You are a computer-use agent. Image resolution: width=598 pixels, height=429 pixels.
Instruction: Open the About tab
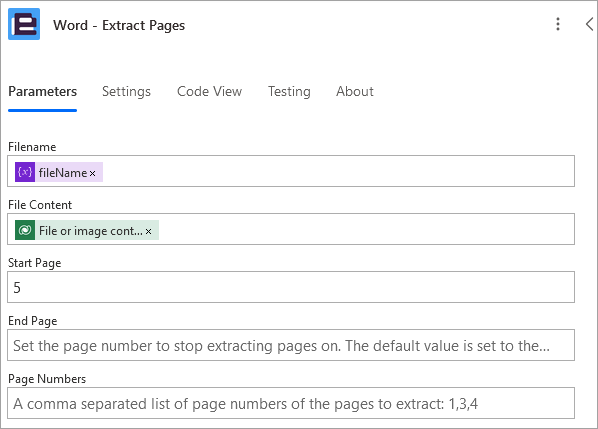[x=355, y=92]
